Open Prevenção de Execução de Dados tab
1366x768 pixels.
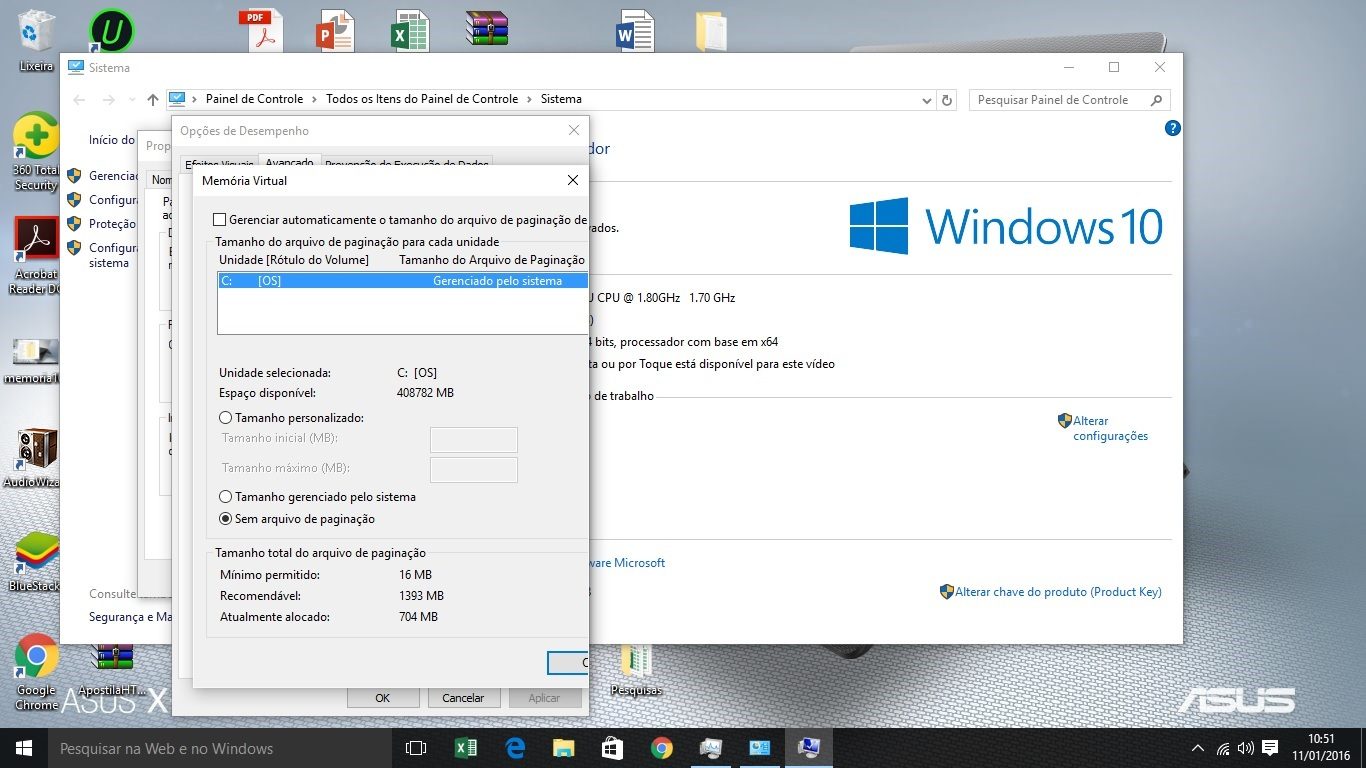pos(406,165)
